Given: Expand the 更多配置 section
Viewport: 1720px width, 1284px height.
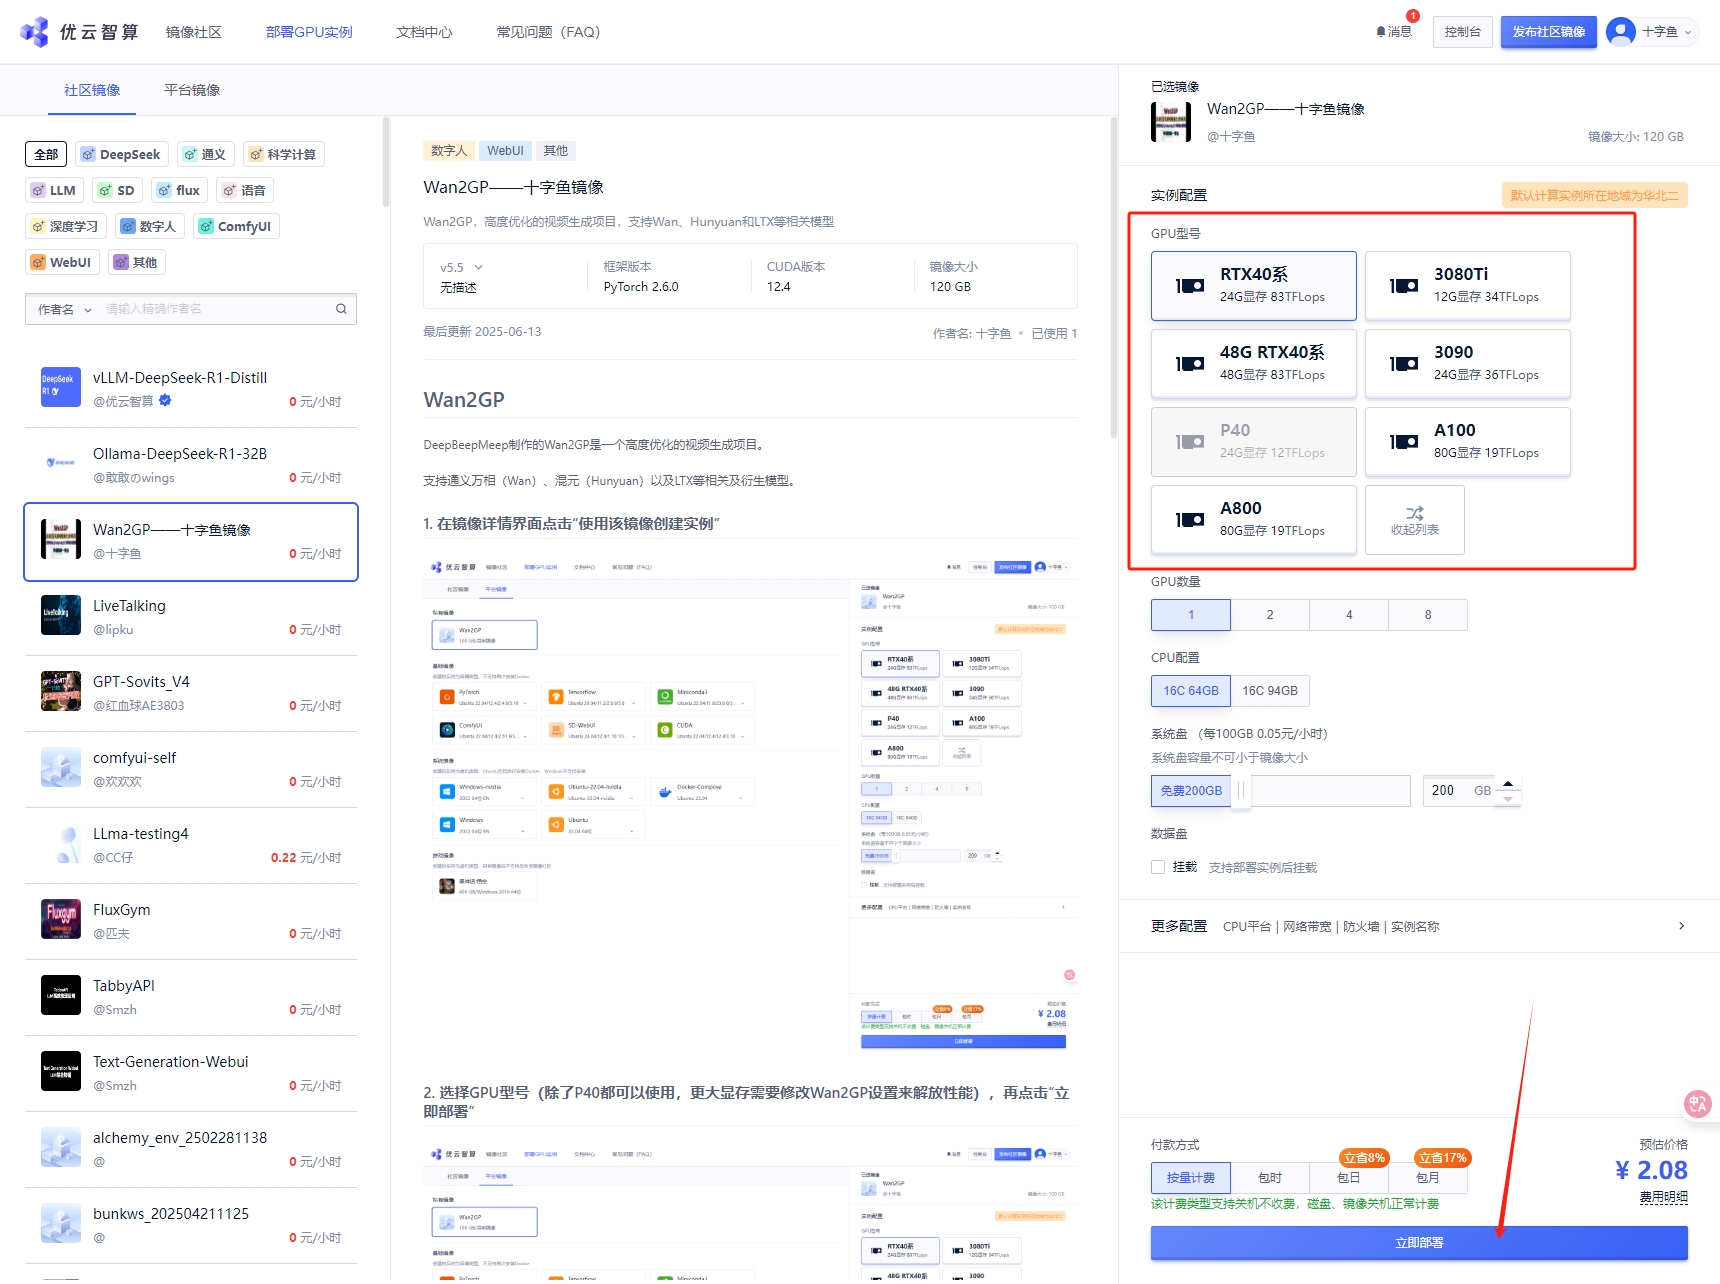Looking at the screenshot, I should [x=1681, y=926].
